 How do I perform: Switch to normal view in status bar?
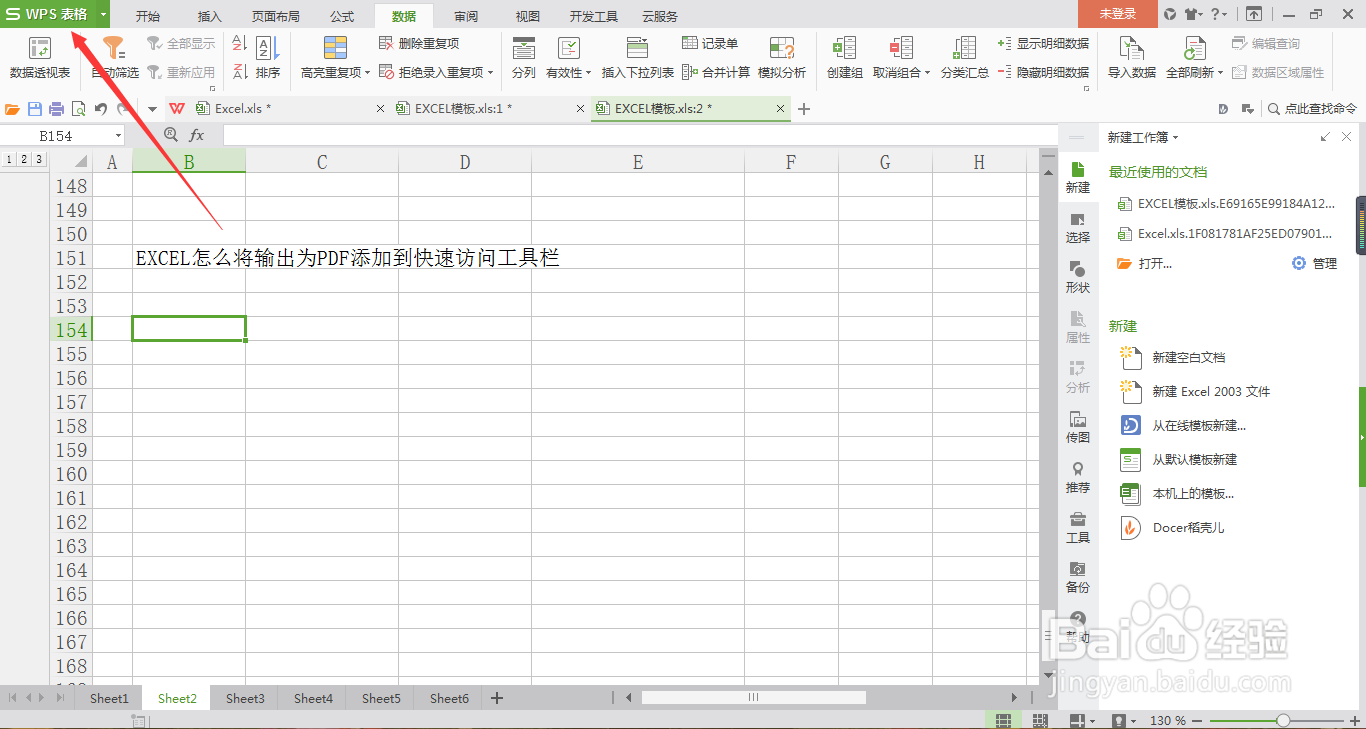pyautogui.click(x=1003, y=720)
